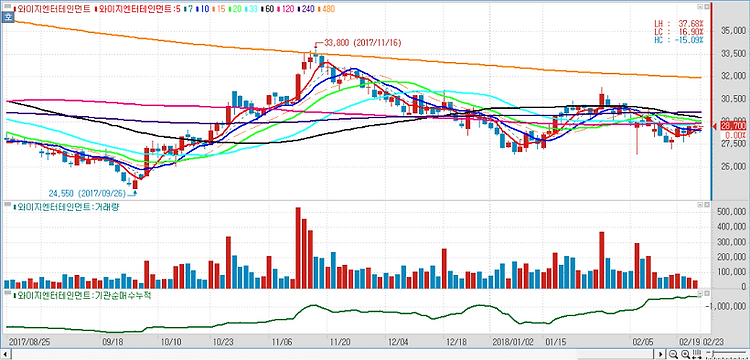
Task: Click the 12/04 date label
Action: 398,342
